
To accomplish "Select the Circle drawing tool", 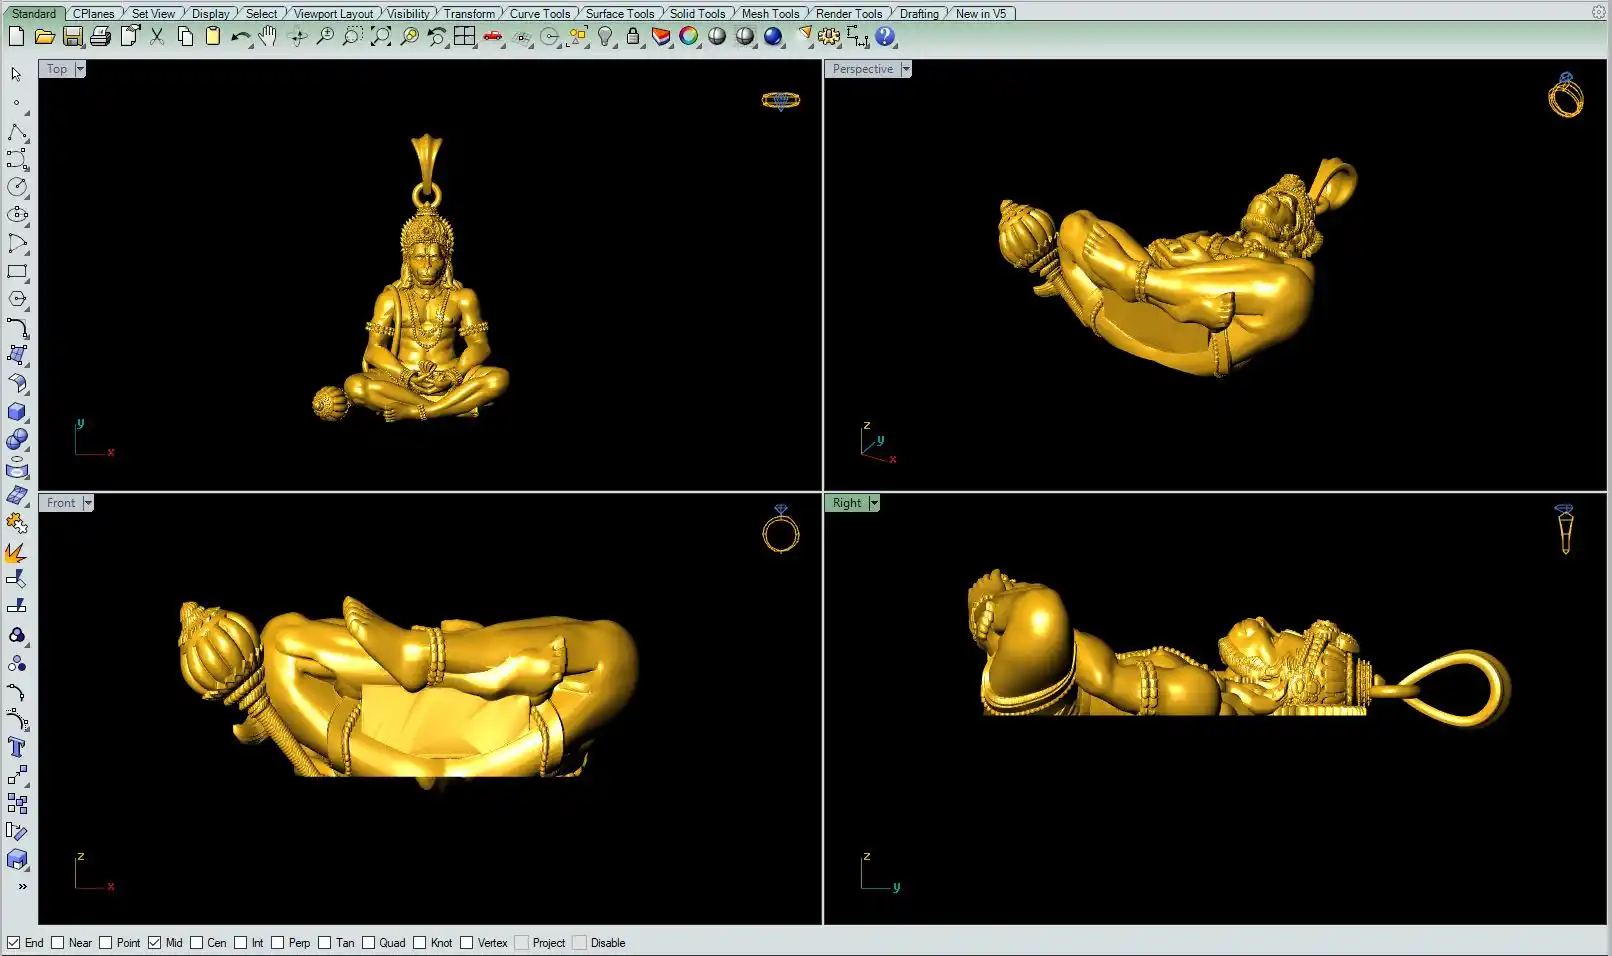I will pyautogui.click(x=17, y=187).
